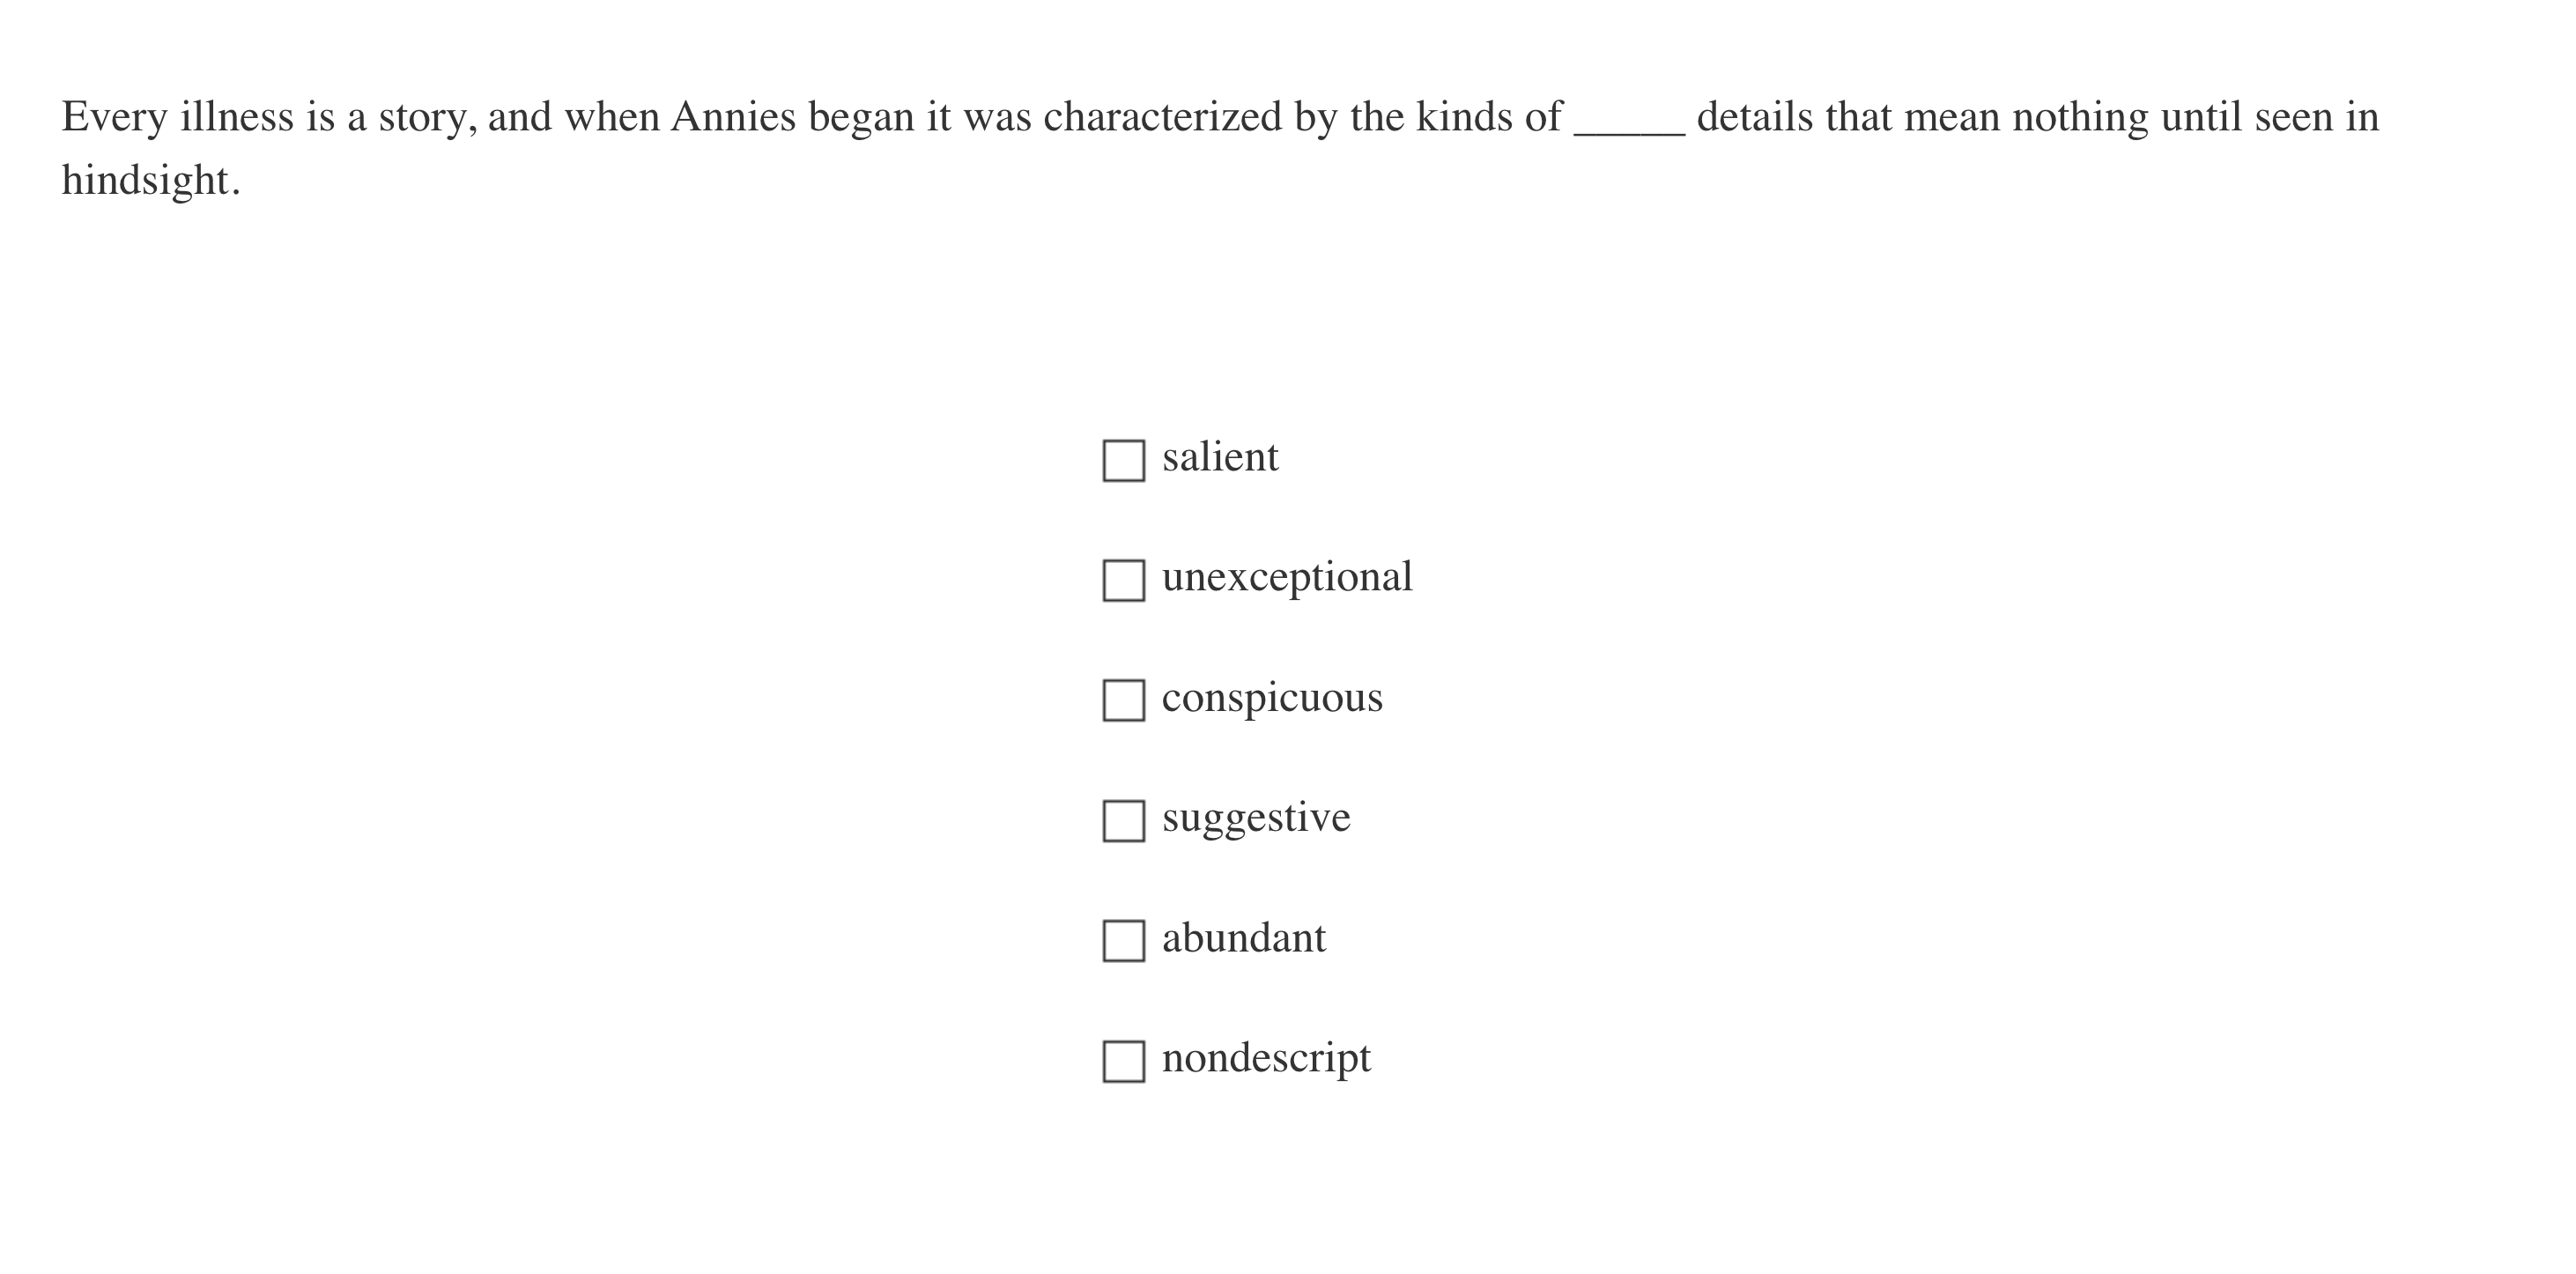Toggle the 'nondescript' checkbox
This screenshot has height=1274, width=2576.
click(x=1123, y=1061)
